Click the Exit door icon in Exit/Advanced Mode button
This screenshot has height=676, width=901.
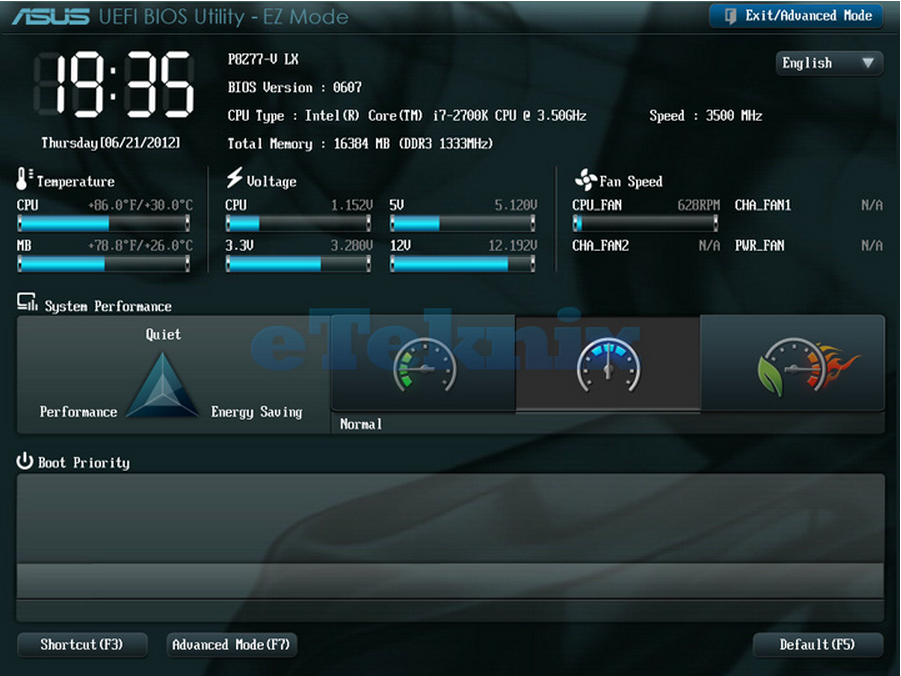point(730,16)
